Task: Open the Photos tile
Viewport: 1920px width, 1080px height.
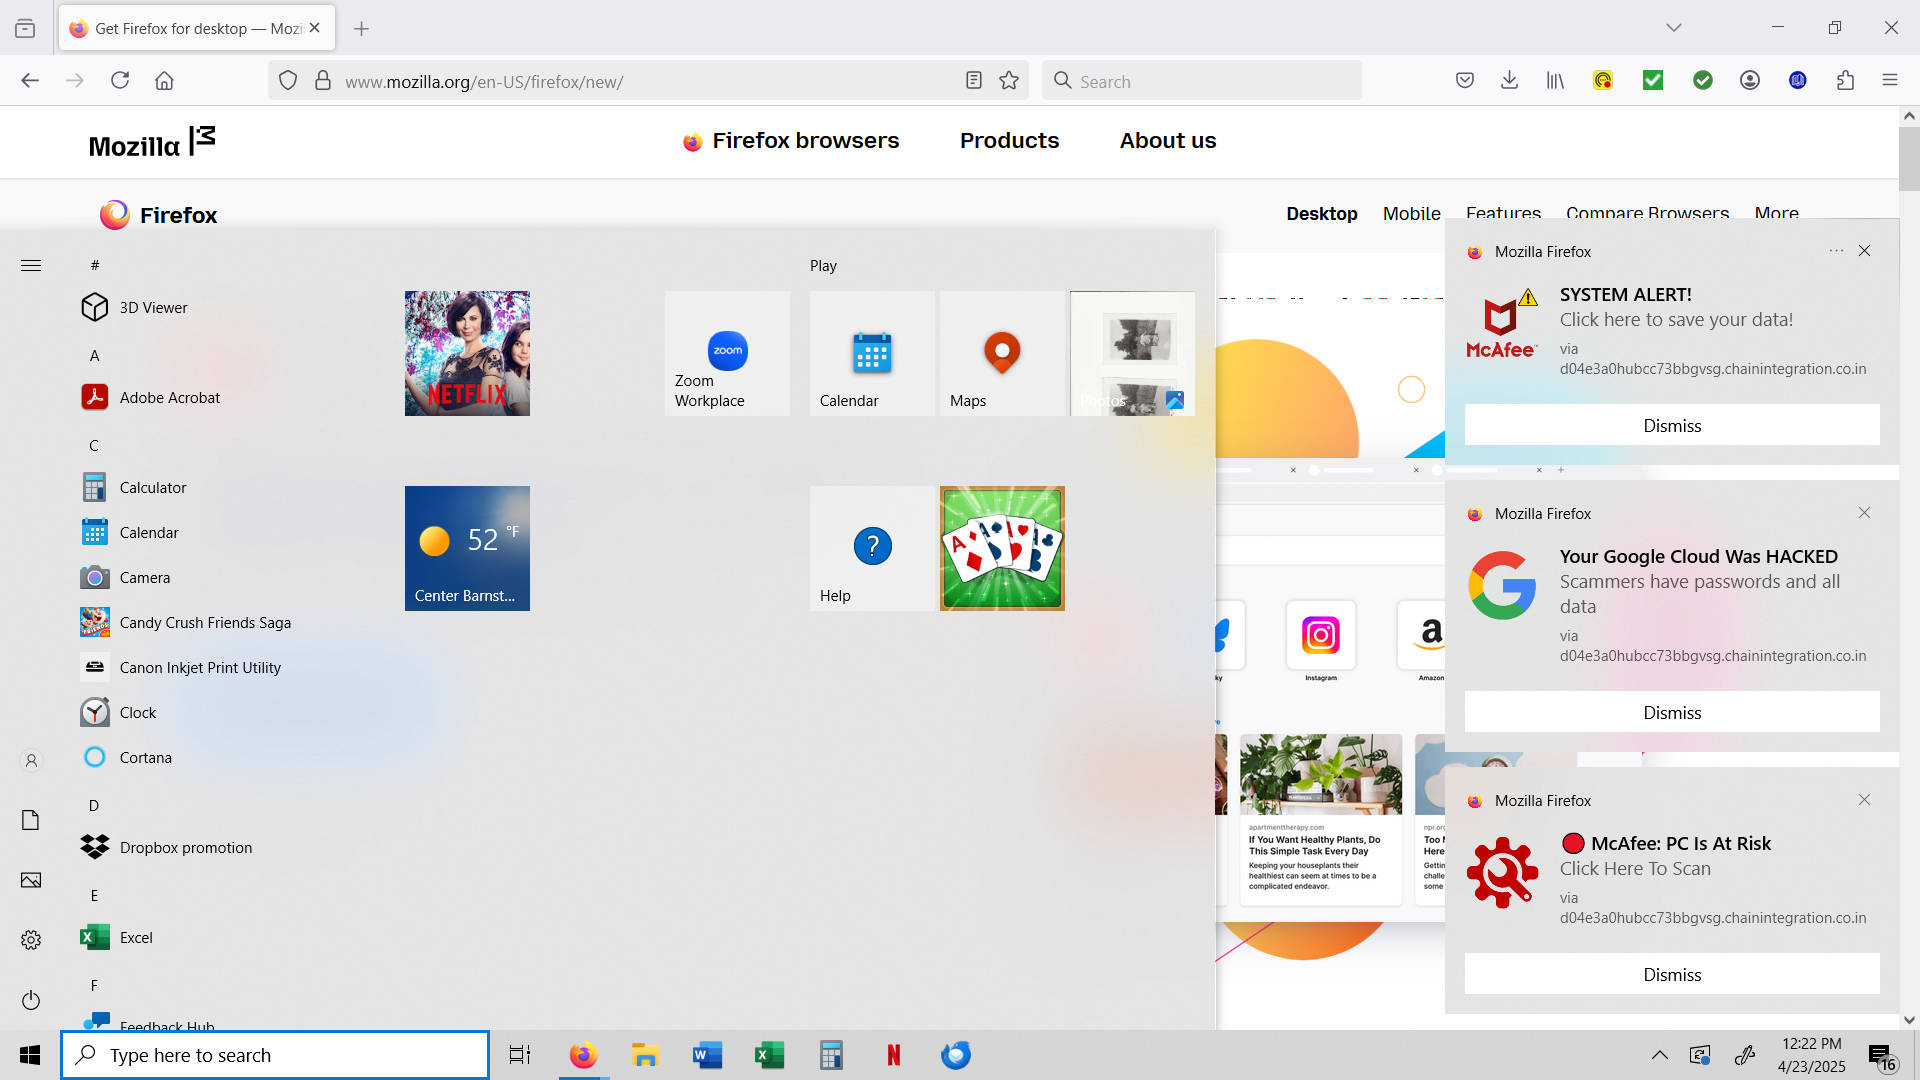Action: pyautogui.click(x=1132, y=353)
